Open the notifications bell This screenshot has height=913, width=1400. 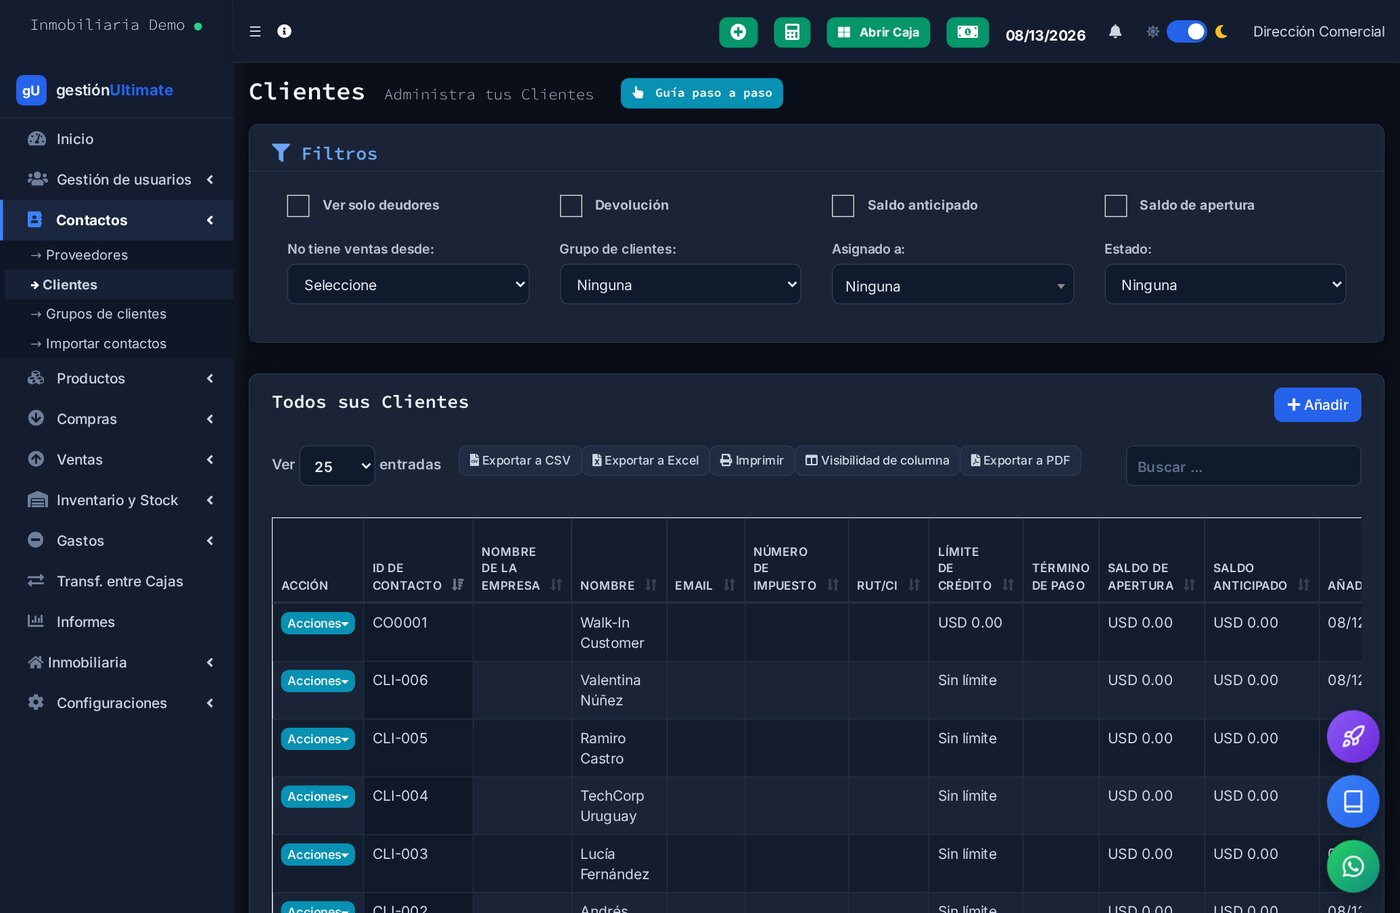1115,32
